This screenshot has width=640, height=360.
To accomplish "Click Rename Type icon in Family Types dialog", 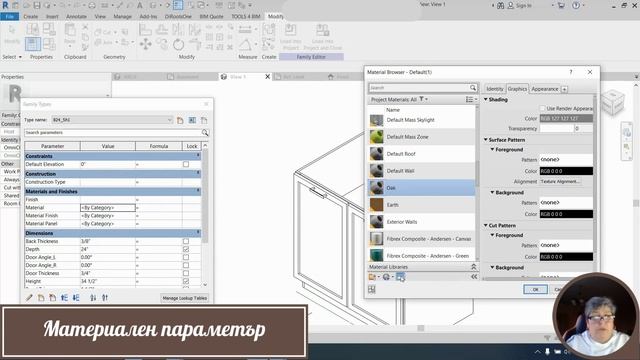I will [x=192, y=120].
